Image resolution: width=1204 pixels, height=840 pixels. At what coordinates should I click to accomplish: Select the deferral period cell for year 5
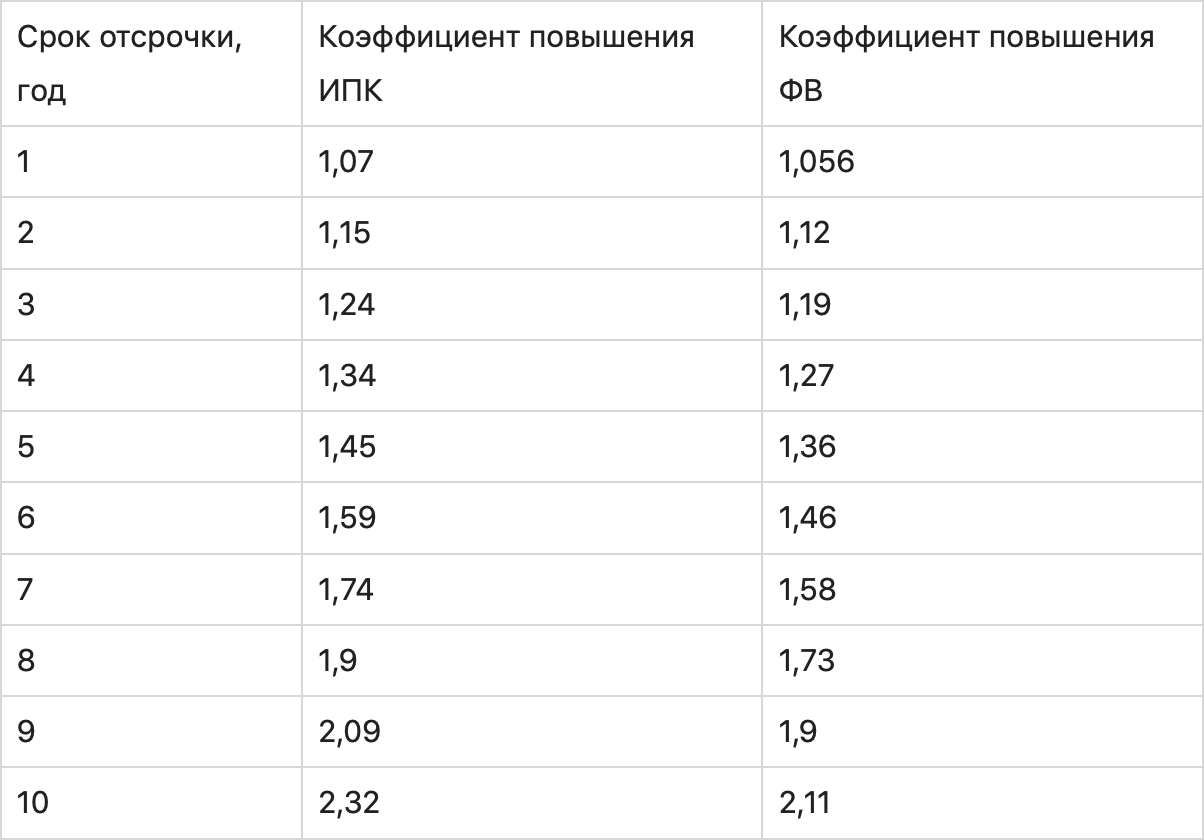pos(26,446)
